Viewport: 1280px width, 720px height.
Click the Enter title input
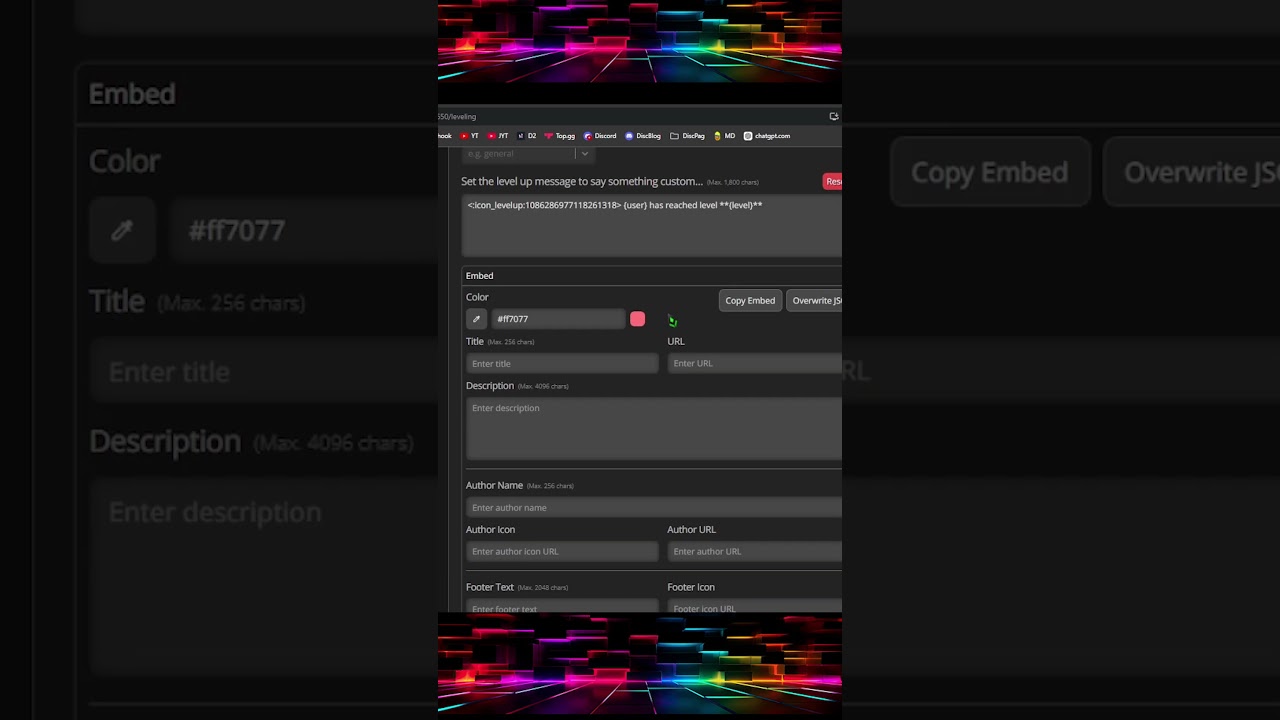(x=562, y=364)
